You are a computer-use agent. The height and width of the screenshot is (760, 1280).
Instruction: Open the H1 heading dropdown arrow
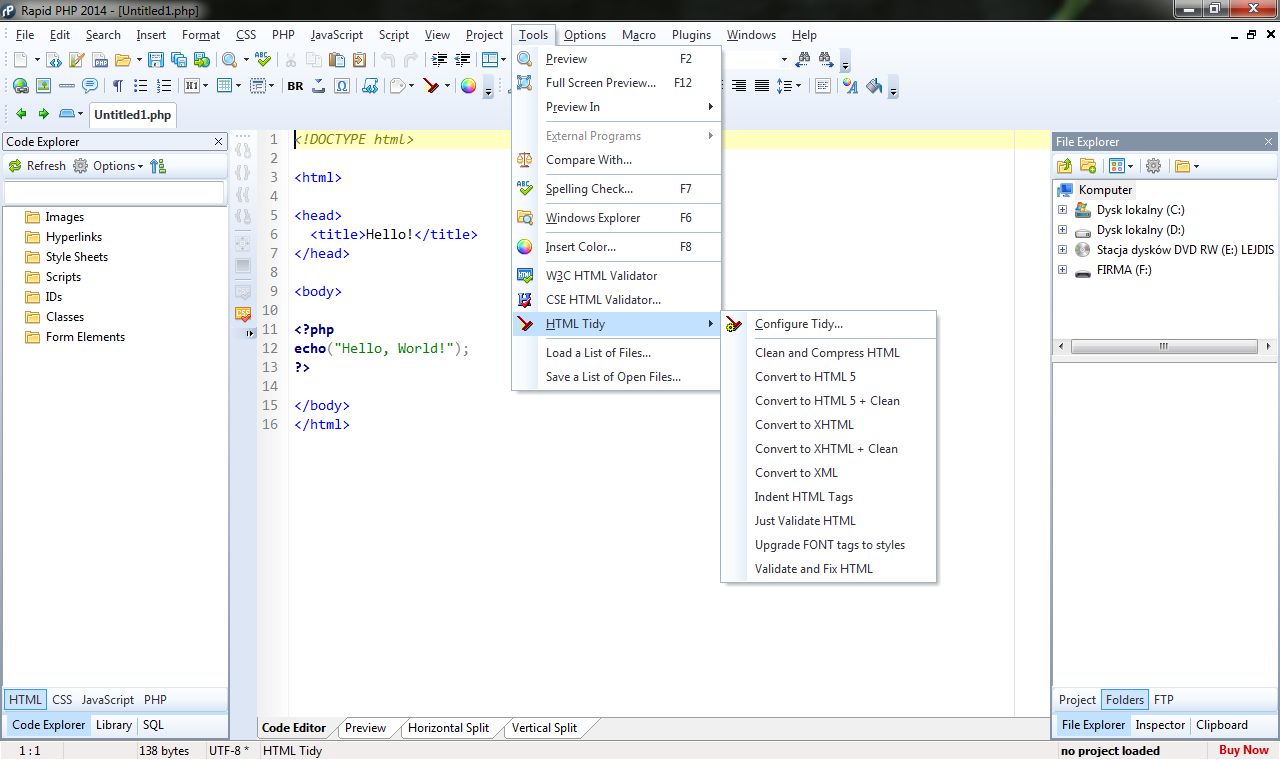(x=206, y=86)
